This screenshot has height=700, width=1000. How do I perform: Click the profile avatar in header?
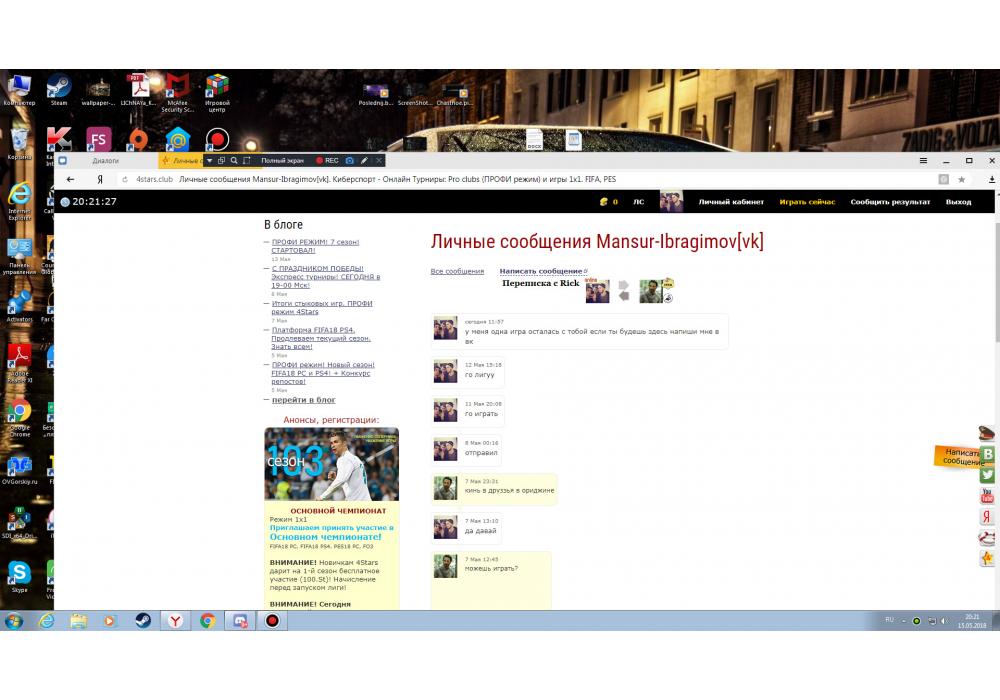[671, 201]
